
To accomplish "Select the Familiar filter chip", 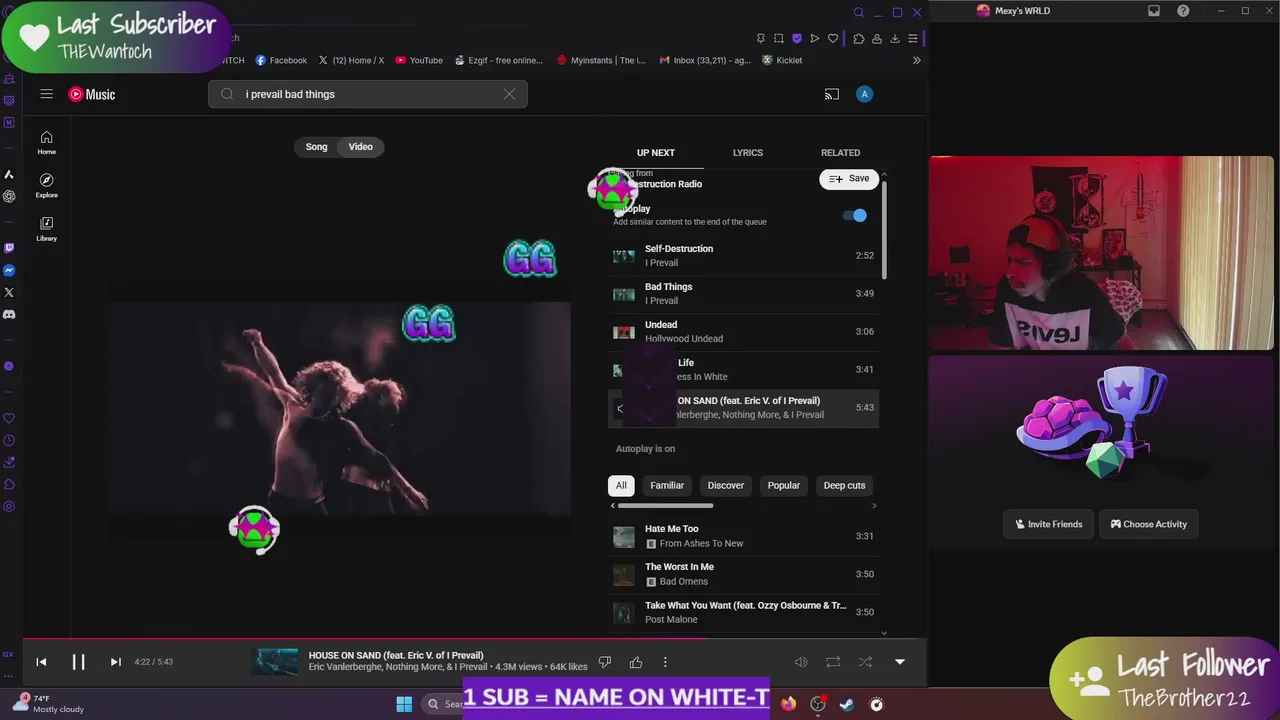I will click(667, 486).
